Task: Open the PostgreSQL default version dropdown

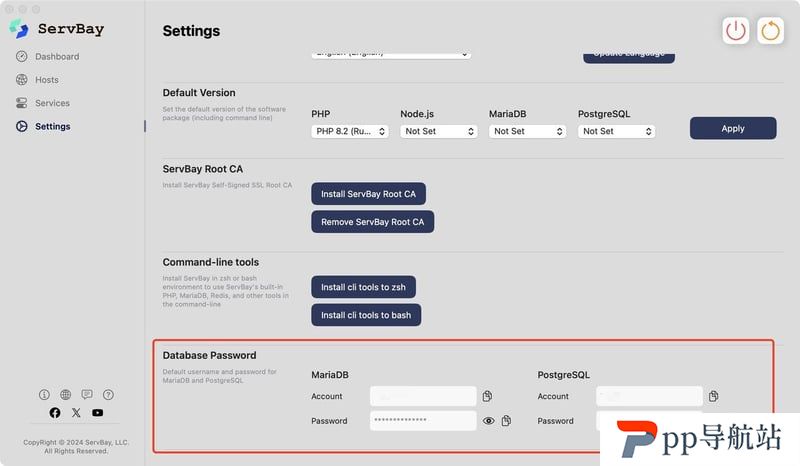Action: point(616,131)
